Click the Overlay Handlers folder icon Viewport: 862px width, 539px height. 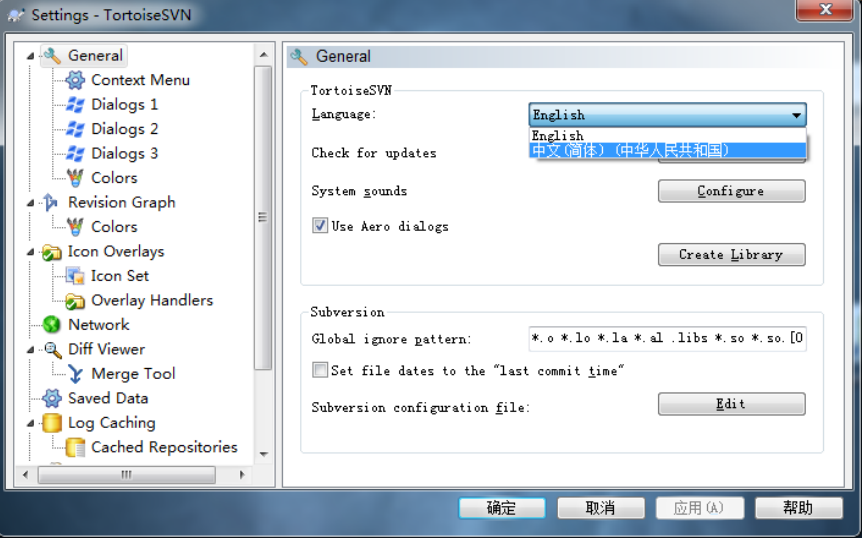[75, 300]
